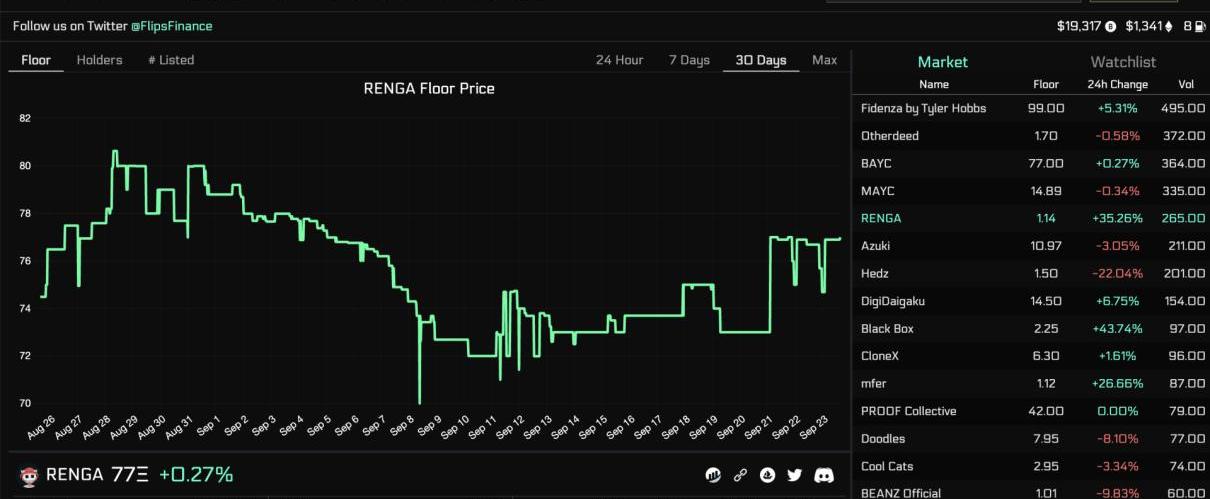1210x499 pixels.
Task: Select the 30 Days time range
Action: pyautogui.click(x=761, y=60)
